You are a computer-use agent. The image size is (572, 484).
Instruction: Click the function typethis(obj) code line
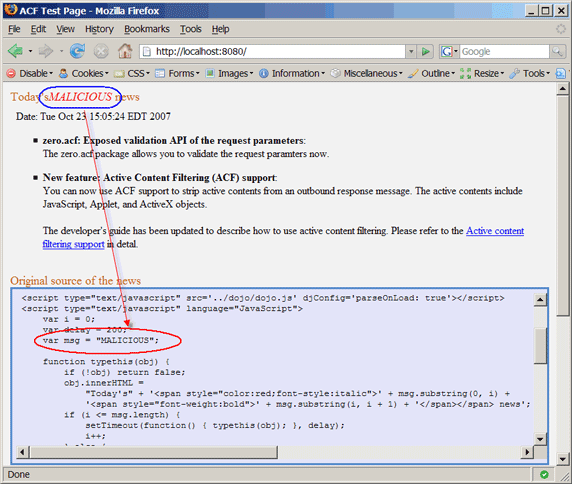[x=106, y=361]
